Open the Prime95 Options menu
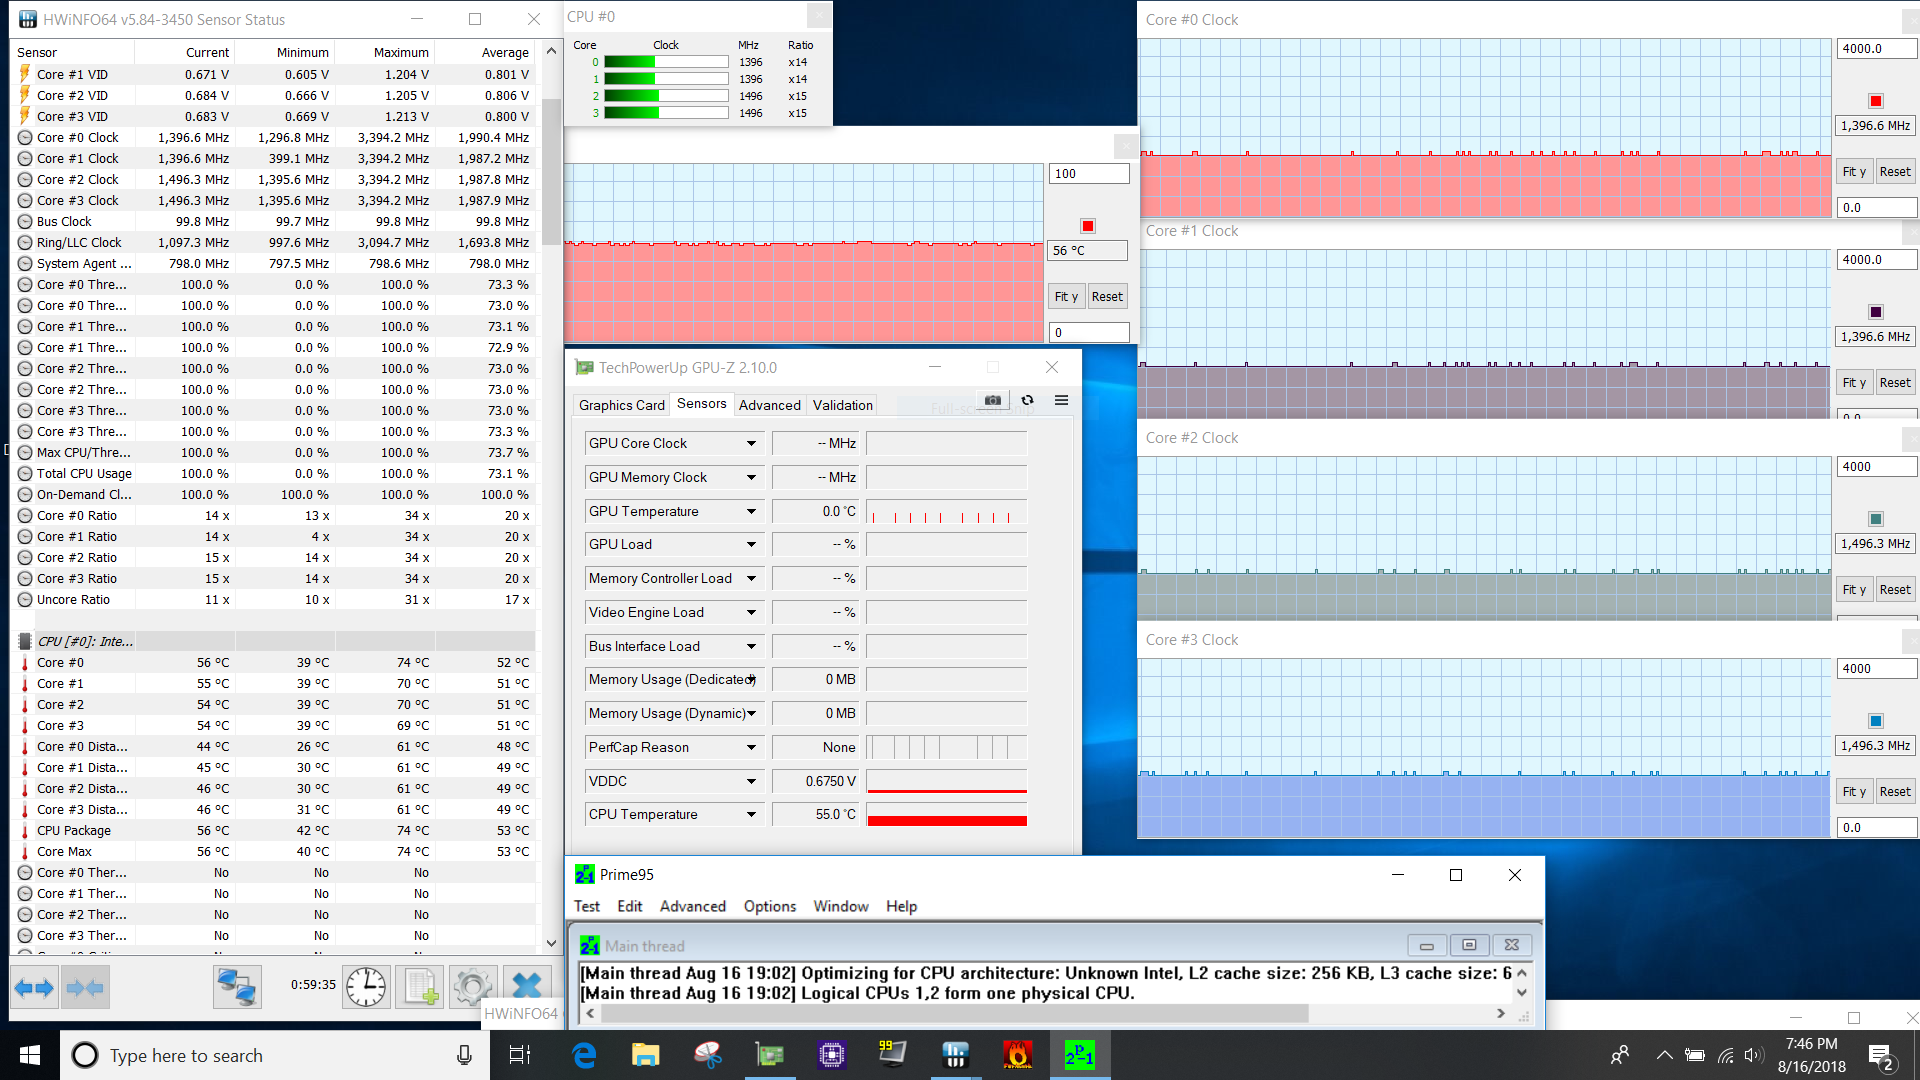The height and width of the screenshot is (1080, 1920). click(770, 906)
